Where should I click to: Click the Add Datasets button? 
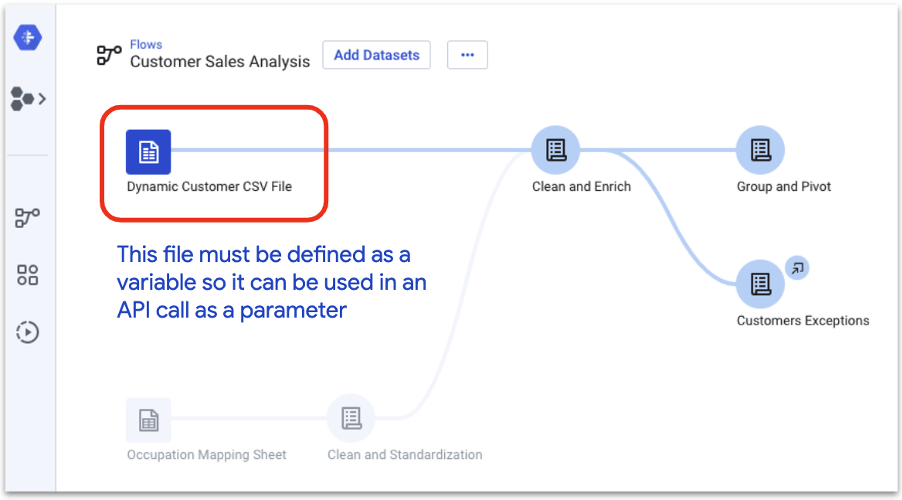point(376,55)
